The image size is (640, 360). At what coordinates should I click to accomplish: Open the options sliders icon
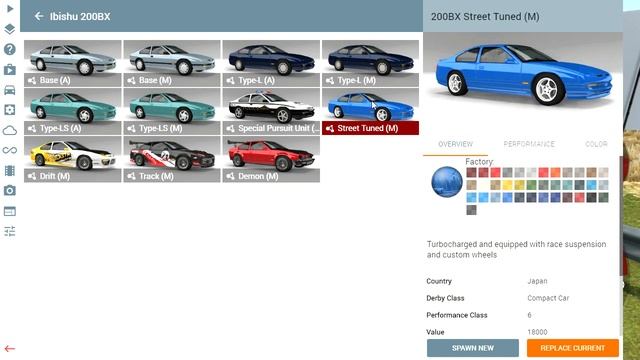[10, 231]
